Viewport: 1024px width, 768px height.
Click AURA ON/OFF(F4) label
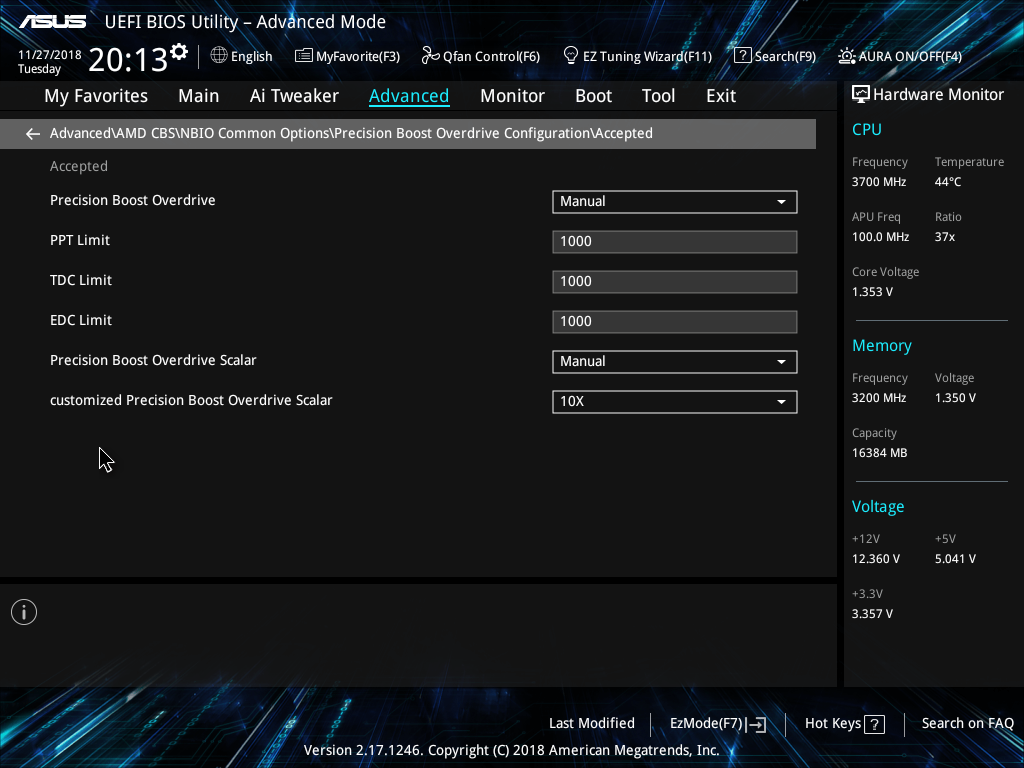[910, 57]
